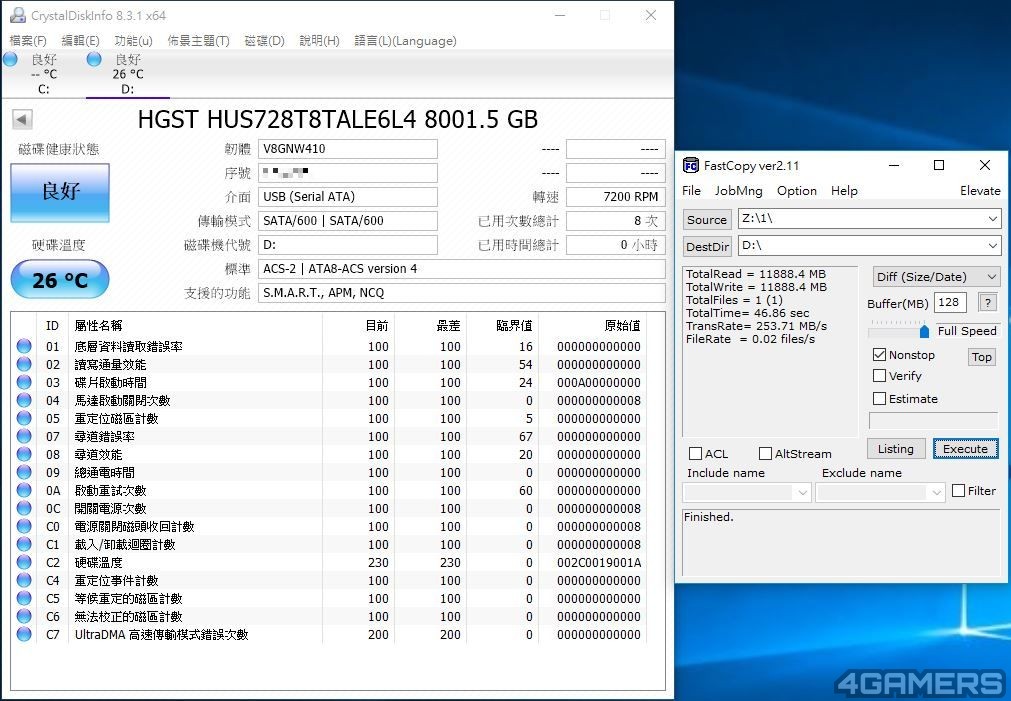The height and width of the screenshot is (701, 1011).
Task: Open the 檔案(F) menu in CrystalDiskInfo
Action: click(28, 41)
